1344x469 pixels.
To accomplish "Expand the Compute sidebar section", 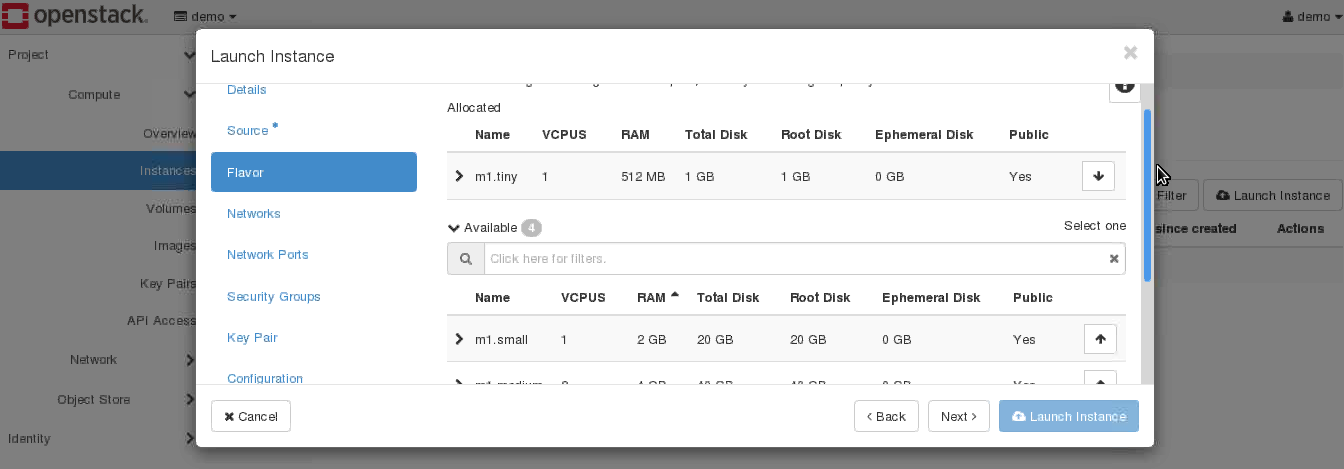I will pos(98,95).
